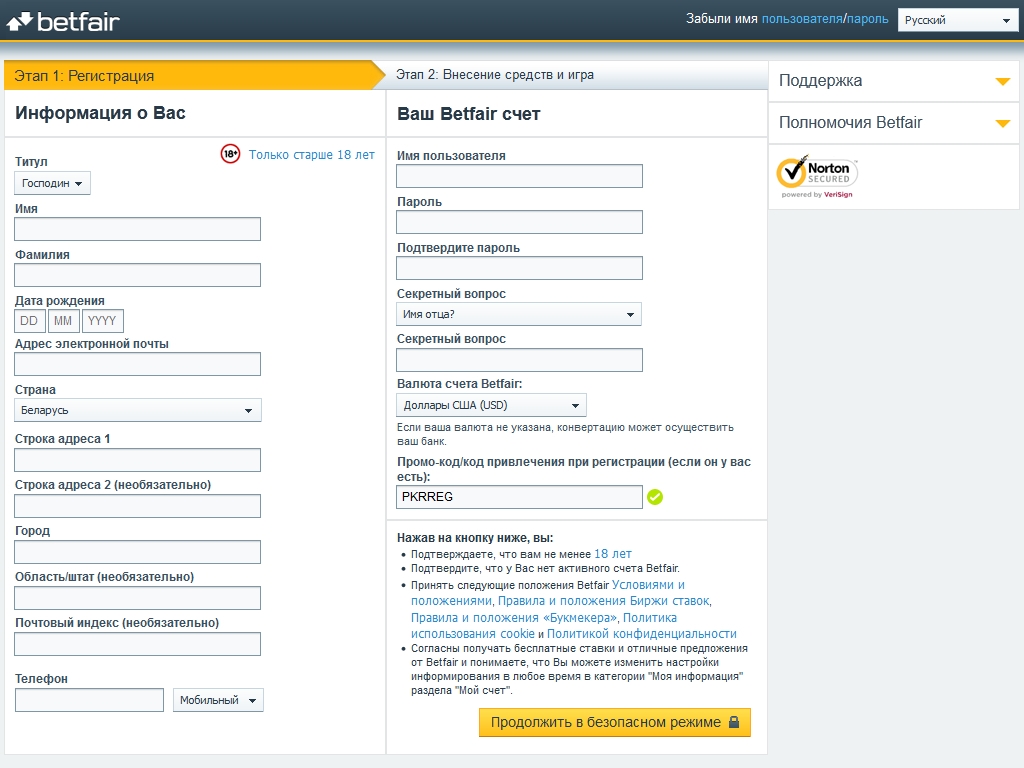Open the currency dropdown Доллары США (USD)

[x=491, y=405]
